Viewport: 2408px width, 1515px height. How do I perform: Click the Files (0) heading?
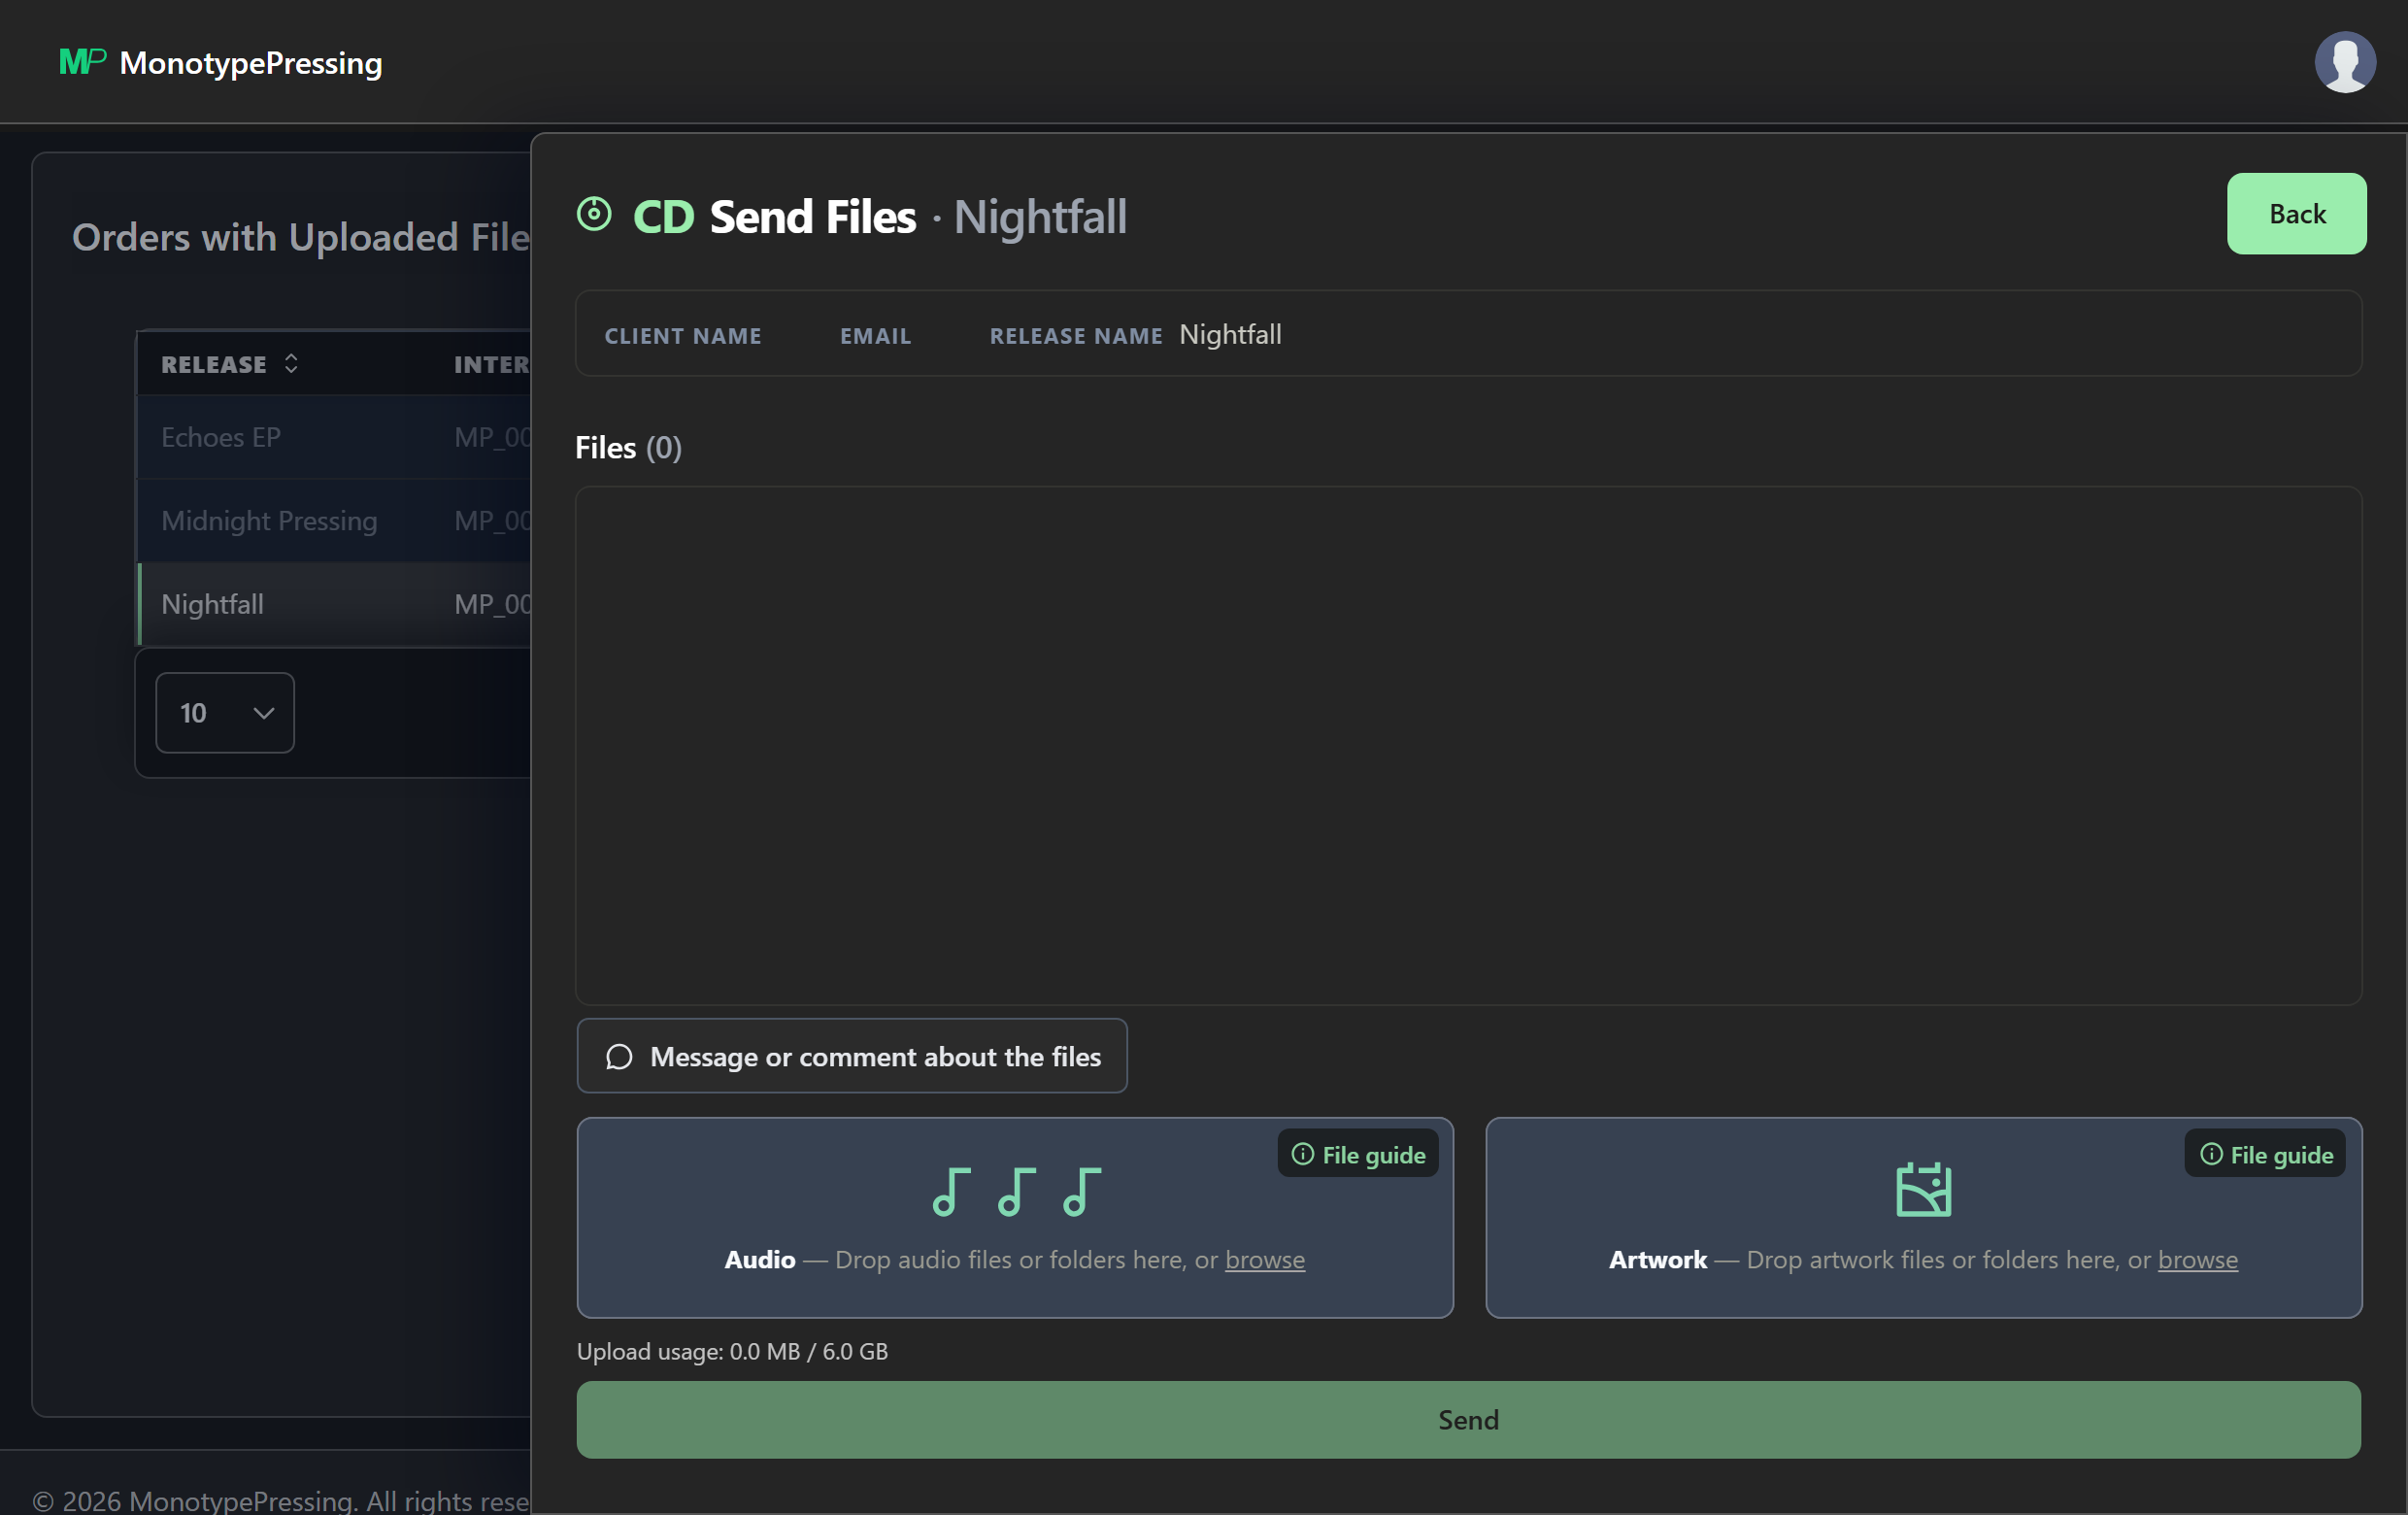tap(628, 447)
